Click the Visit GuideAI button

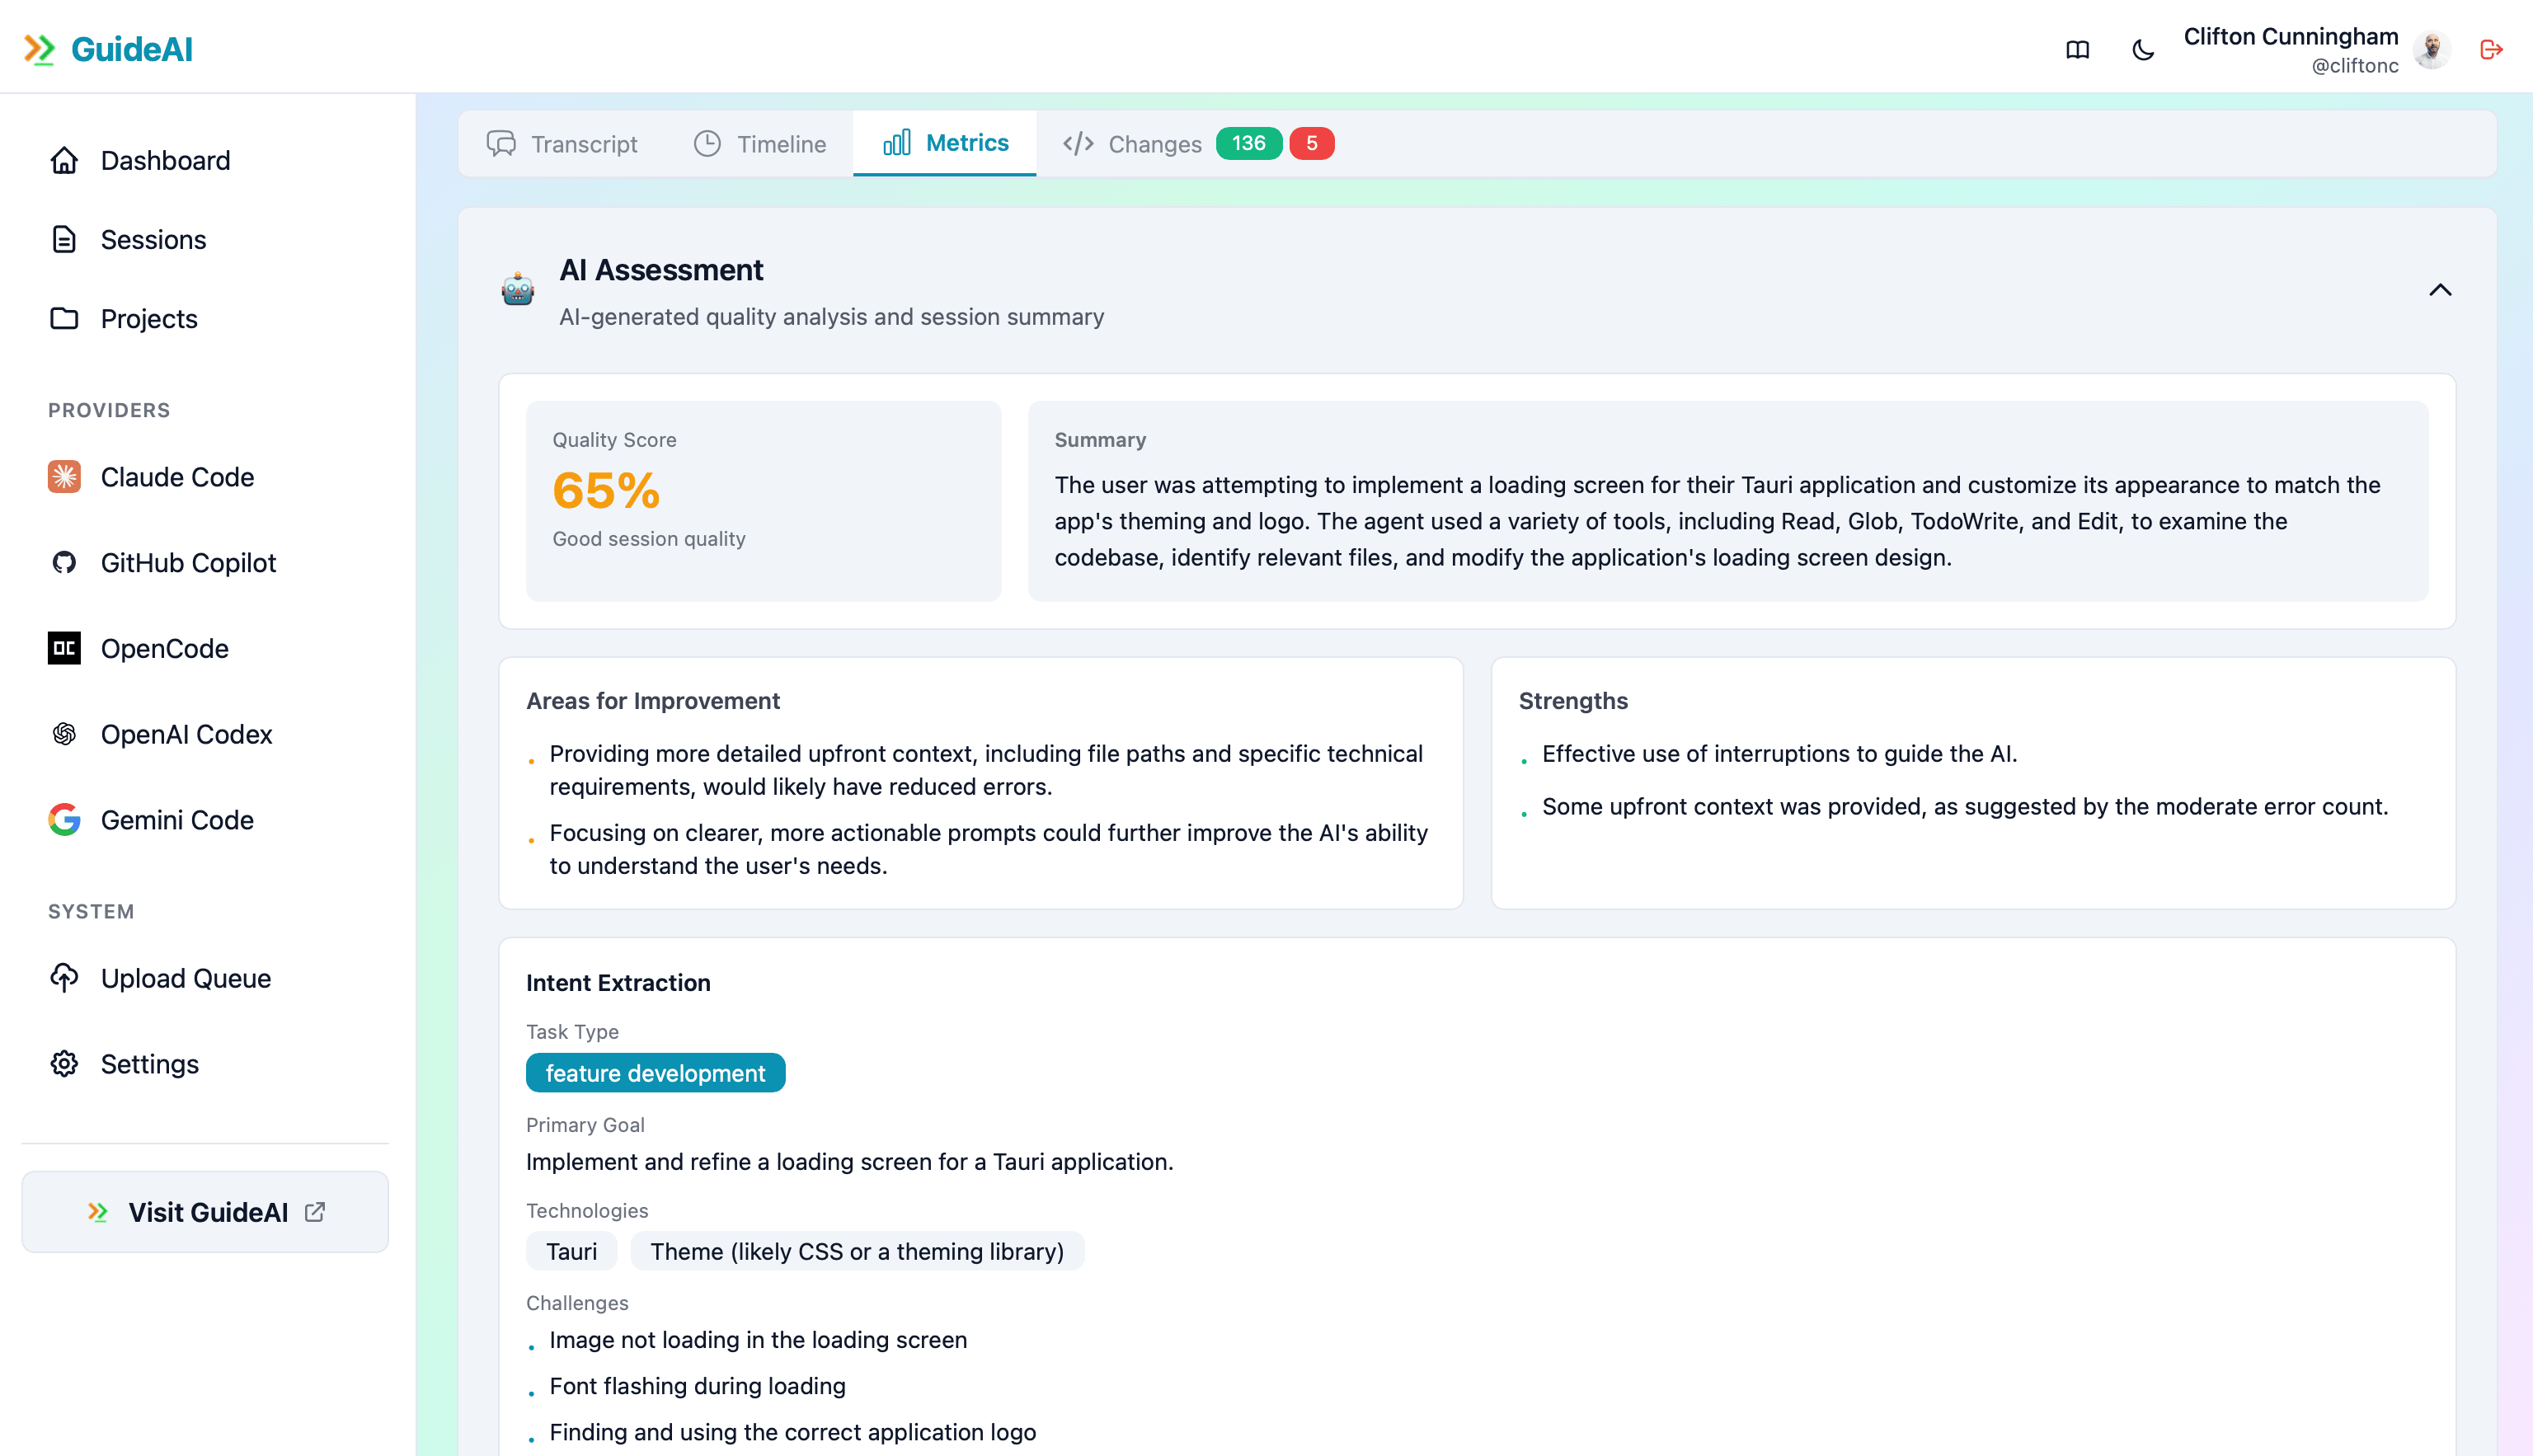tap(204, 1211)
